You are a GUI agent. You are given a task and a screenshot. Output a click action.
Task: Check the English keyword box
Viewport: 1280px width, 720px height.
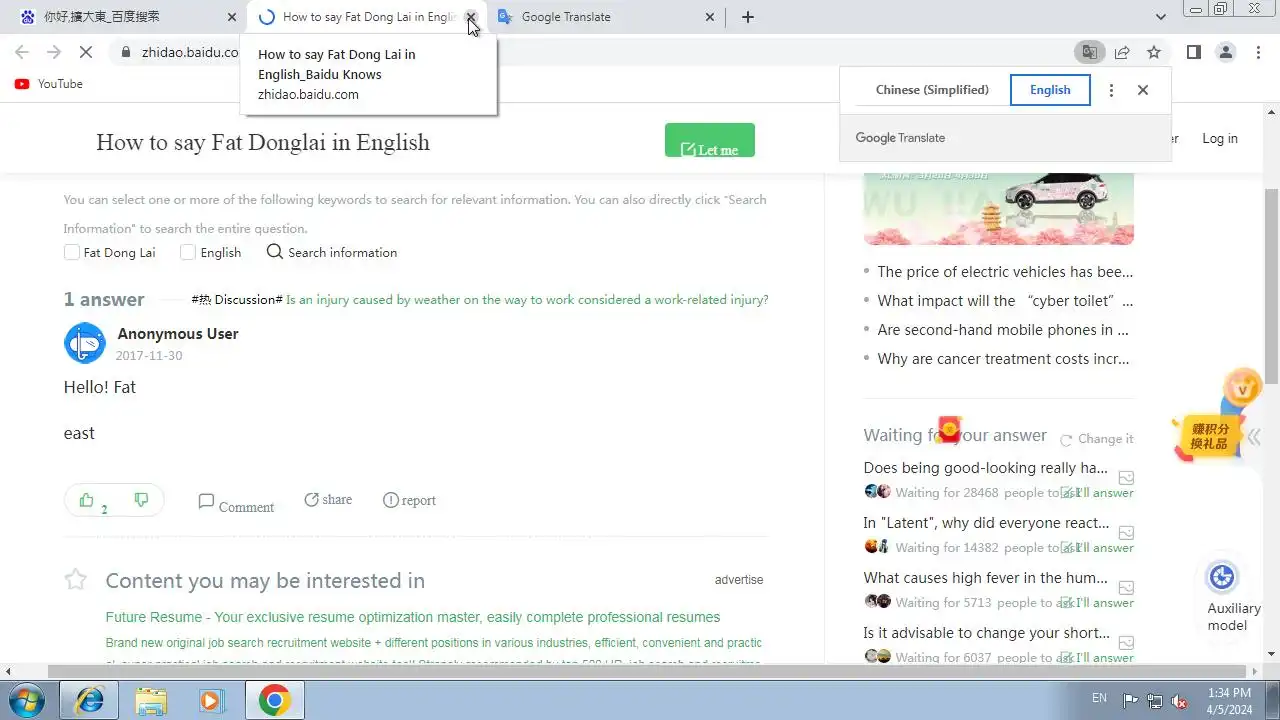point(188,252)
